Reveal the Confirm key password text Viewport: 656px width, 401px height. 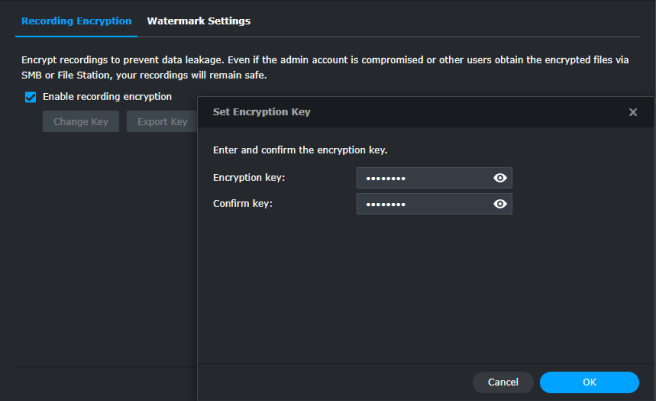[x=501, y=204]
